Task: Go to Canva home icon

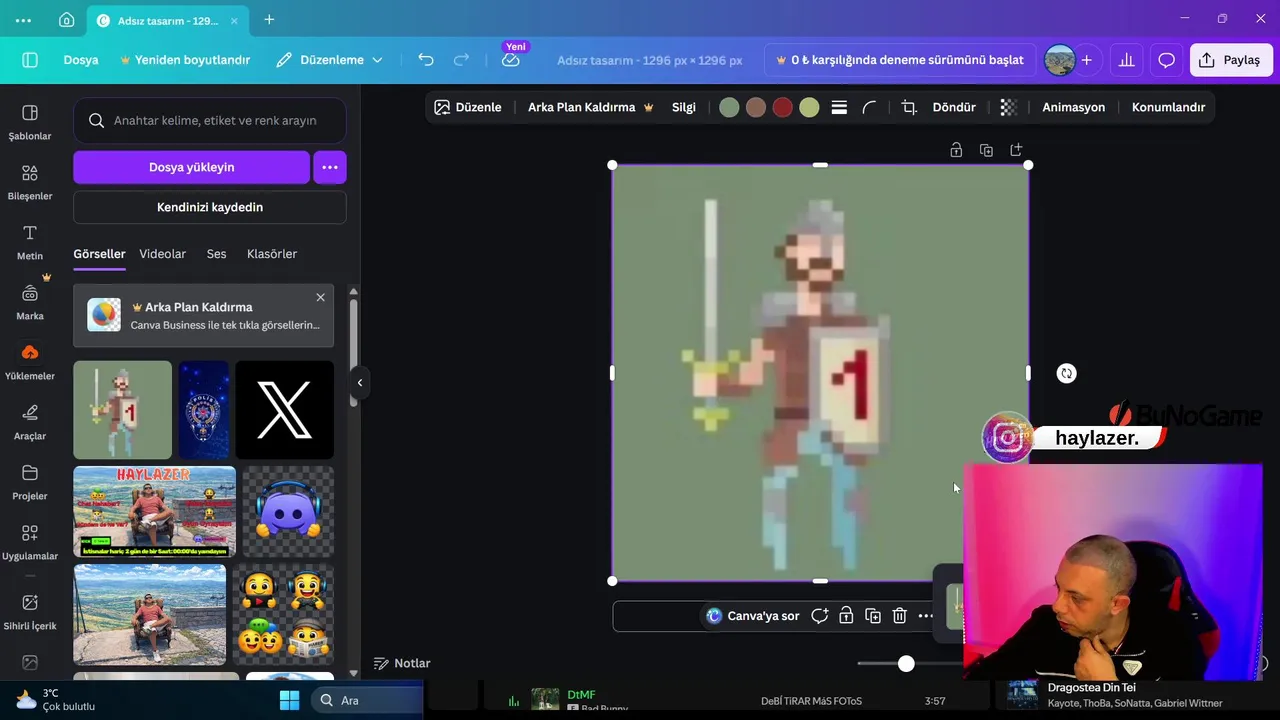Action: [x=66, y=20]
